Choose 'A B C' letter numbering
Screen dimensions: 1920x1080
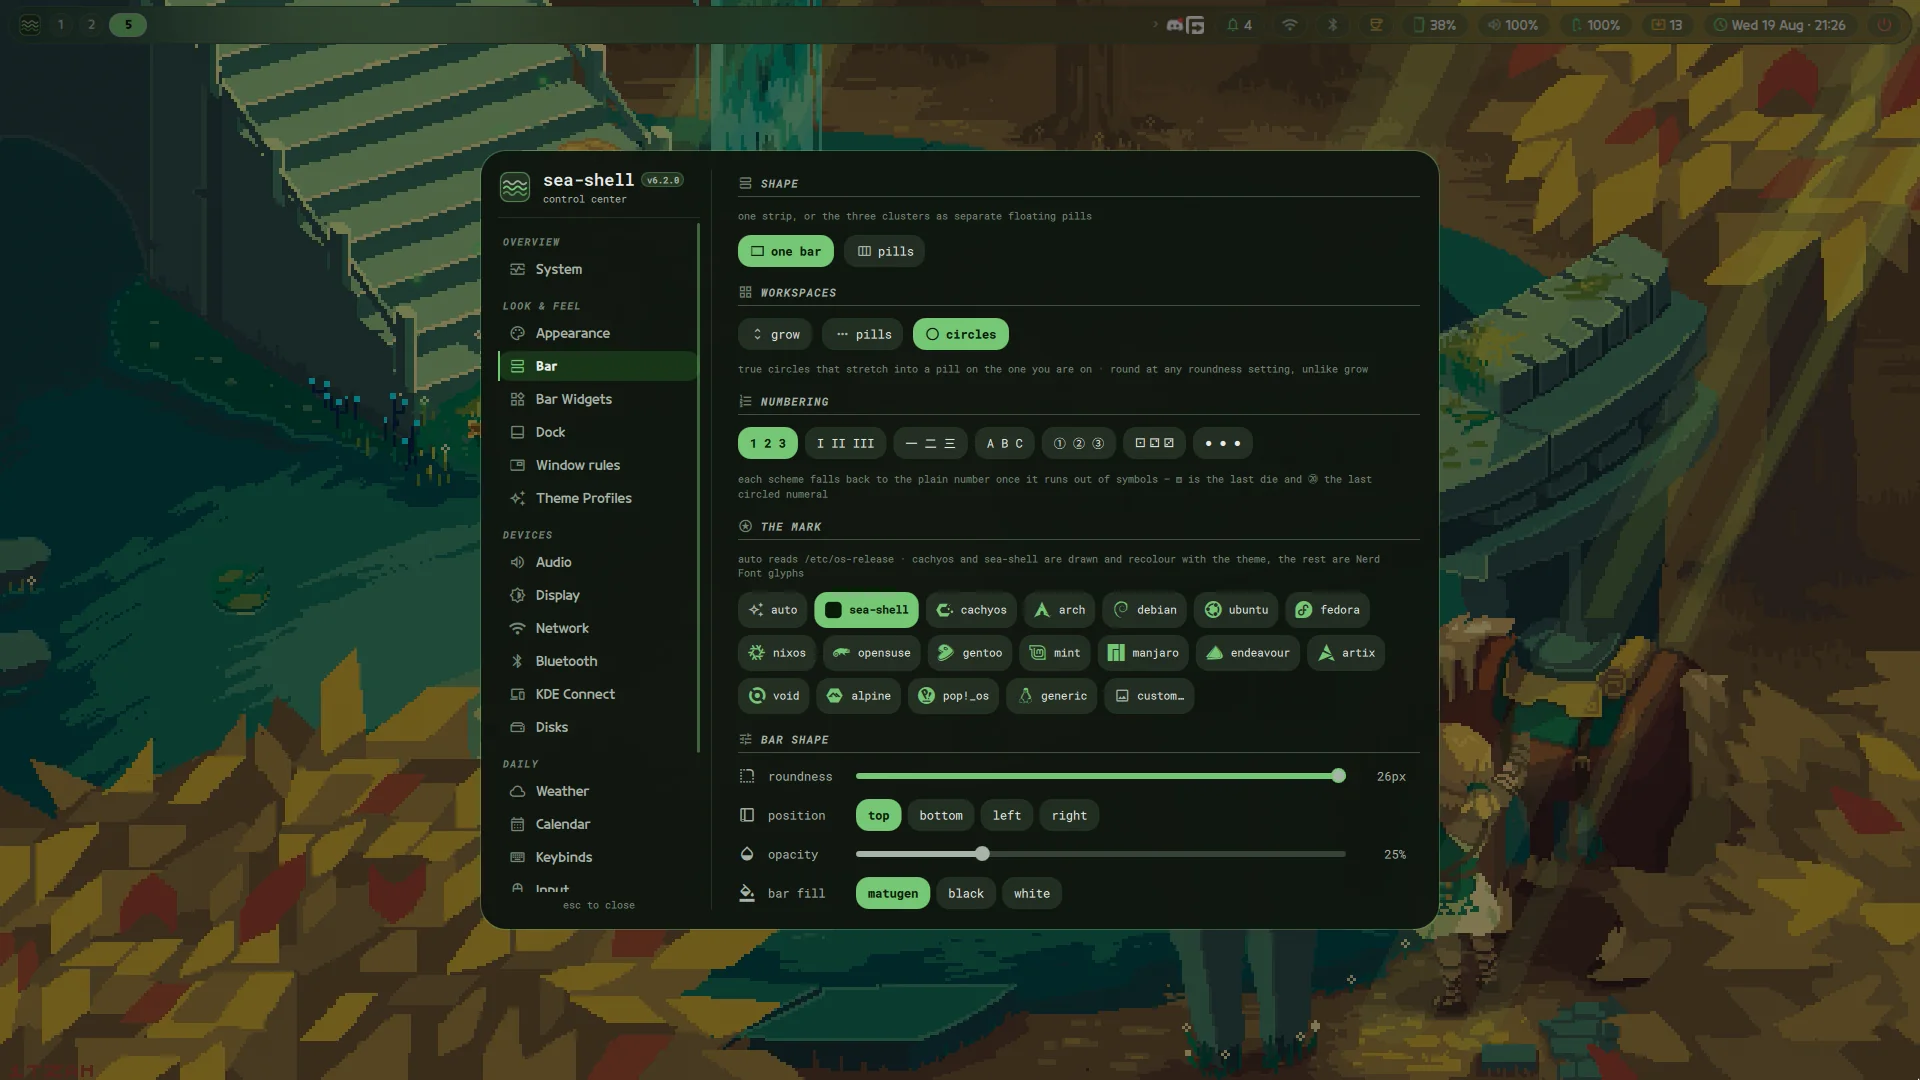(x=1004, y=444)
